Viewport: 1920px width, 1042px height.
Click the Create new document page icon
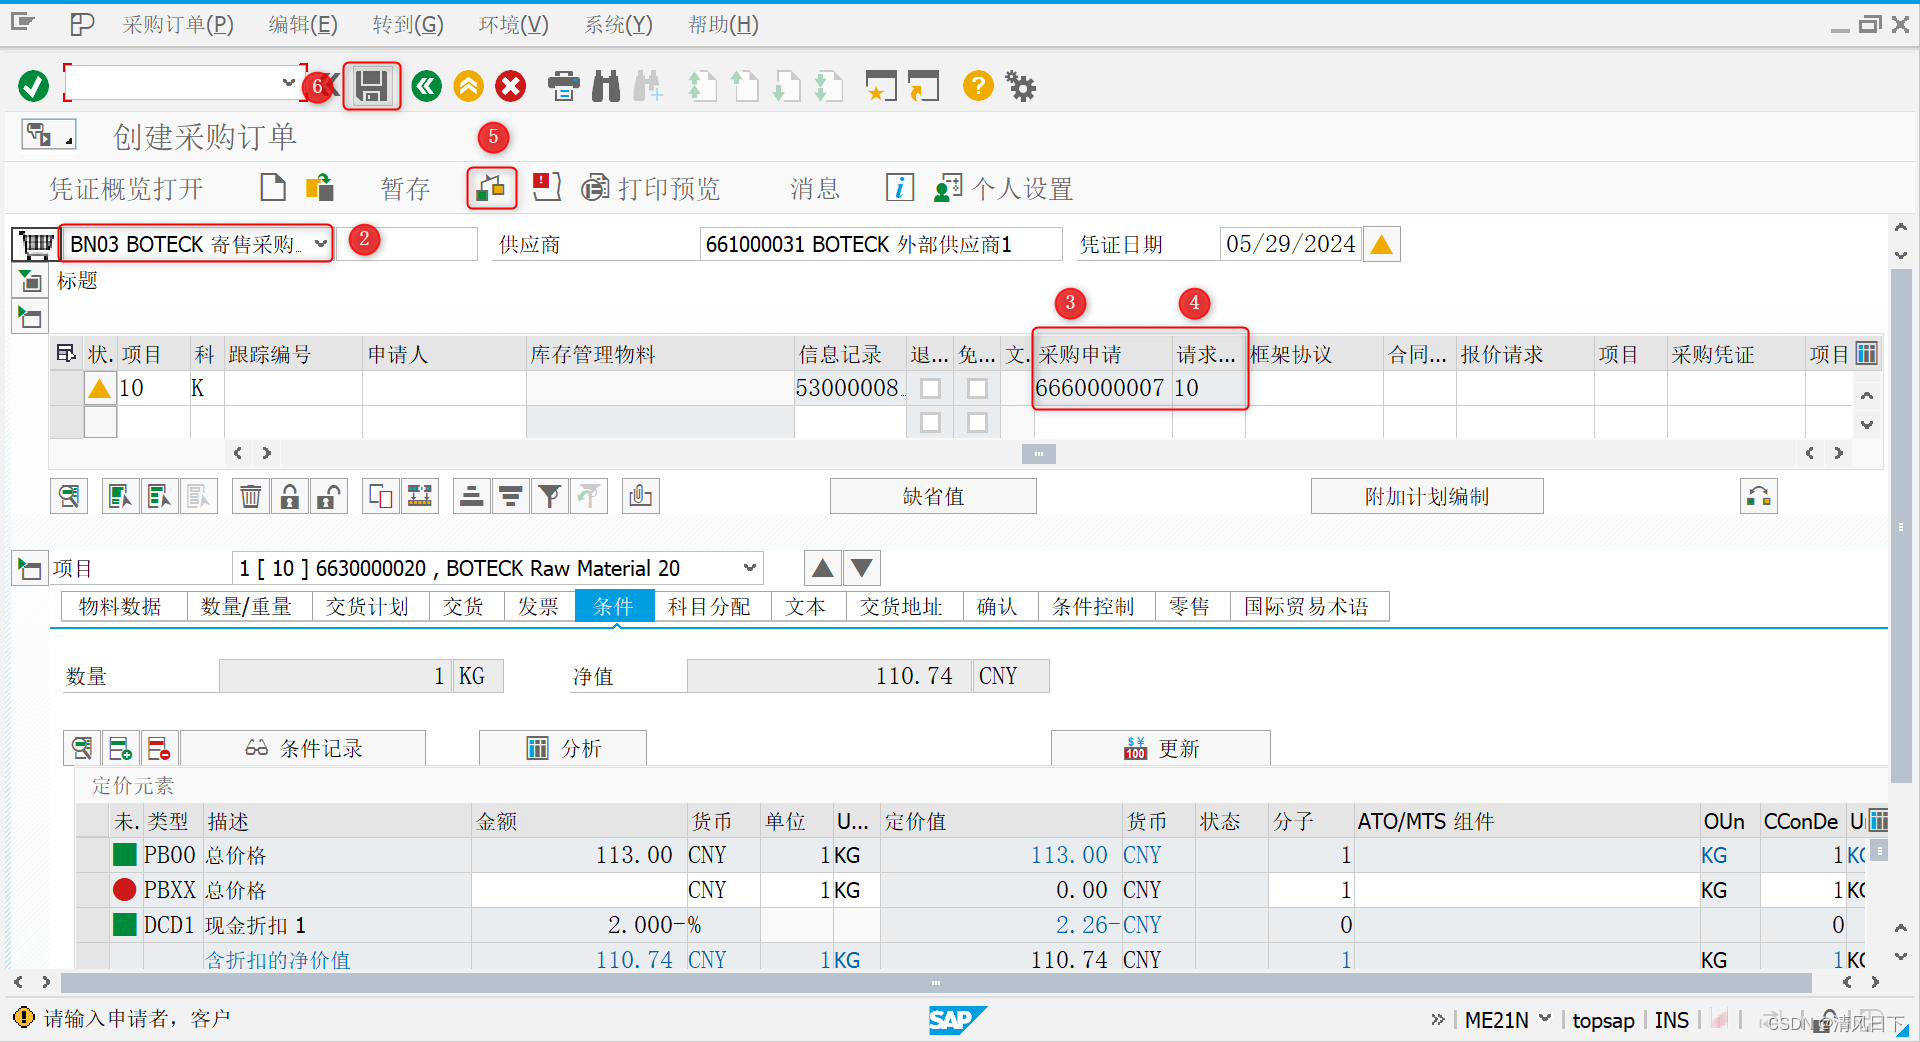(272, 187)
